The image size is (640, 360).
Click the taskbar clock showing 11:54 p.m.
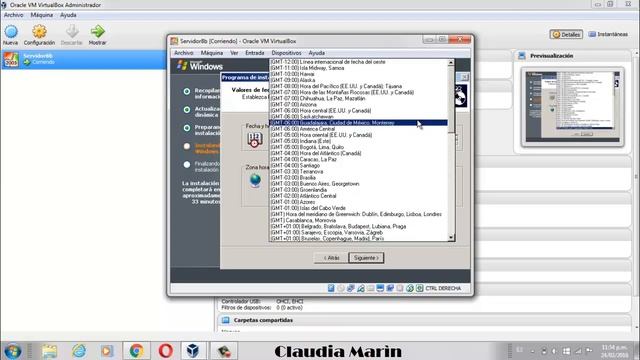click(x=614, y=351)
